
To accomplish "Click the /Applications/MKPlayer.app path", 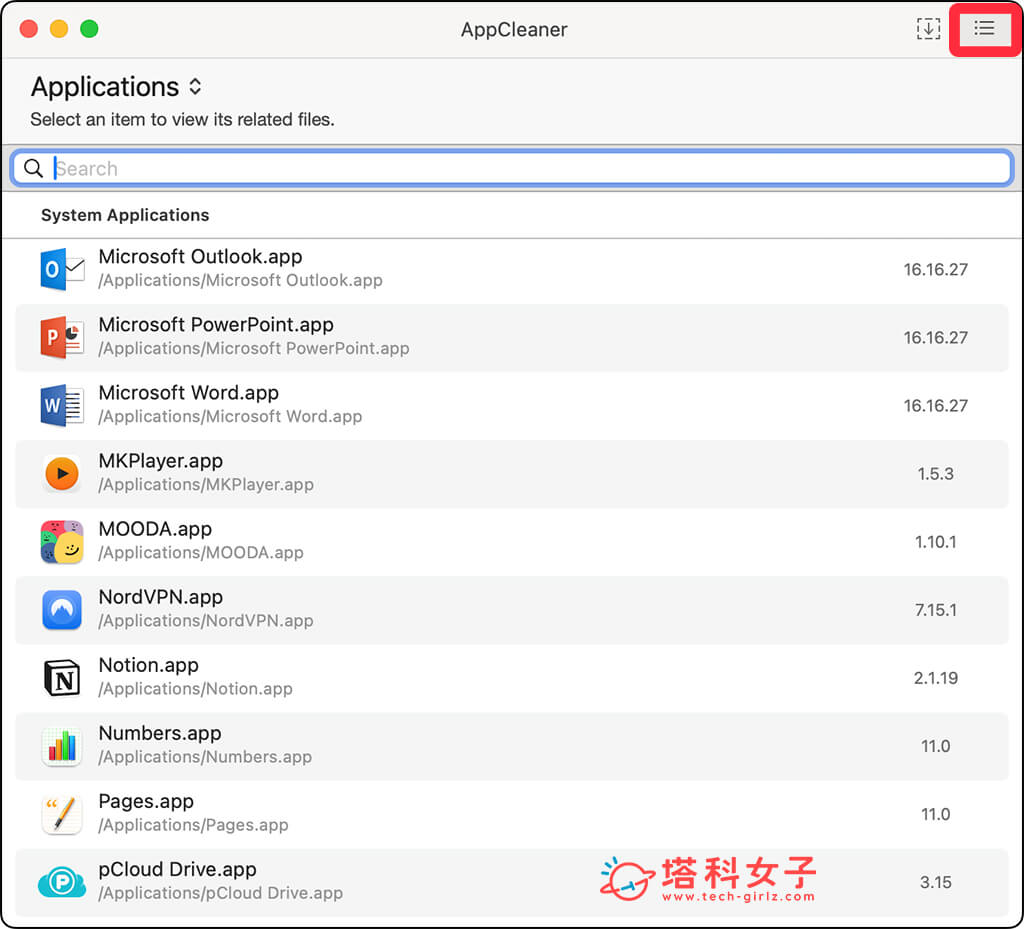I will tap(206, 484).
